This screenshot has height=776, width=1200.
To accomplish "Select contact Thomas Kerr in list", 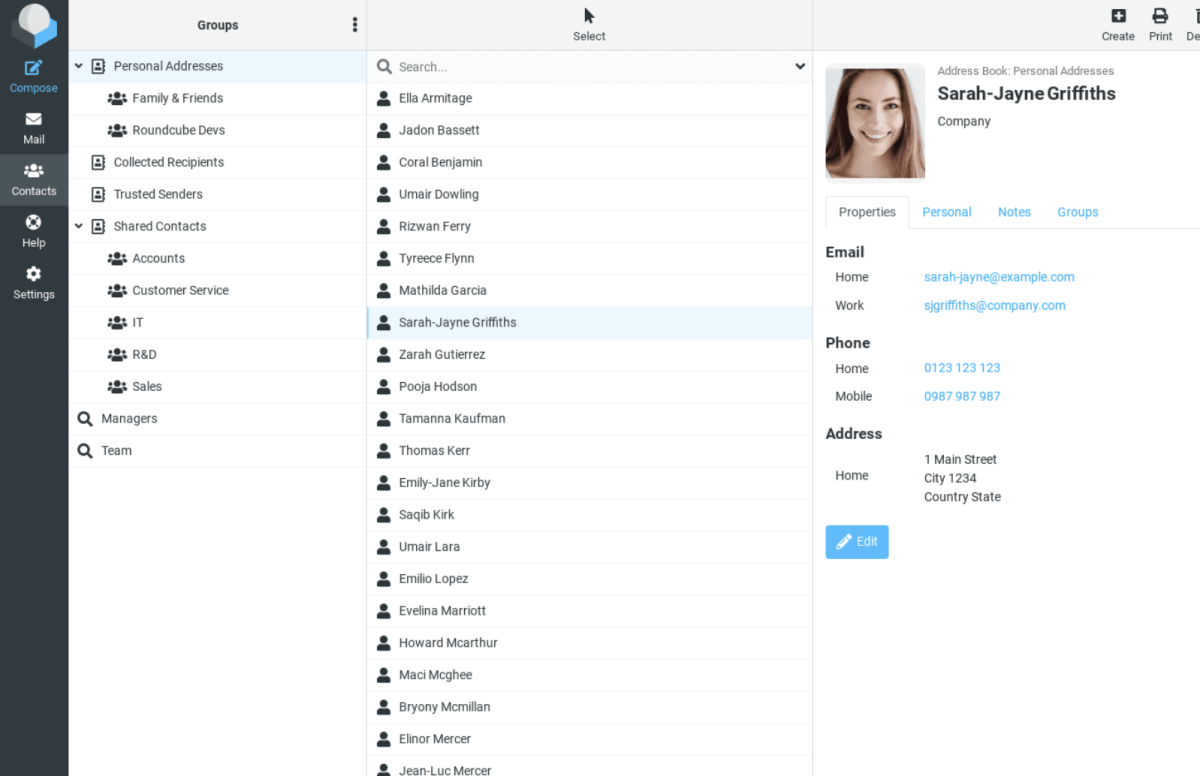I will pos(434,450).
